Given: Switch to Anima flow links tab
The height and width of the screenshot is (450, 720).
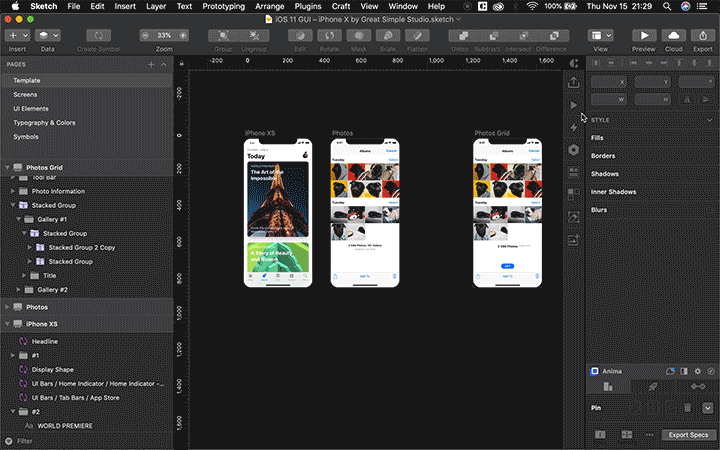Looking at the screenshot, I should click(698, 387).
